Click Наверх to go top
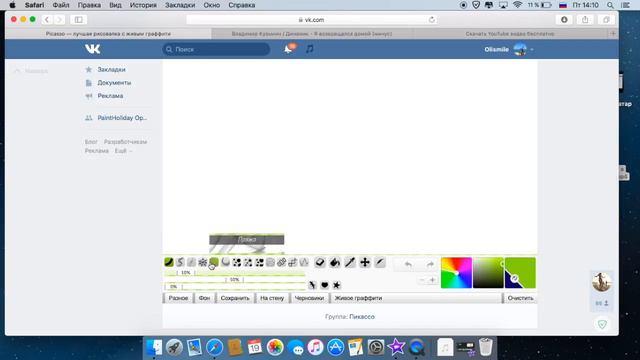Viewport: 640px width, 360px height. click(32, 71)
